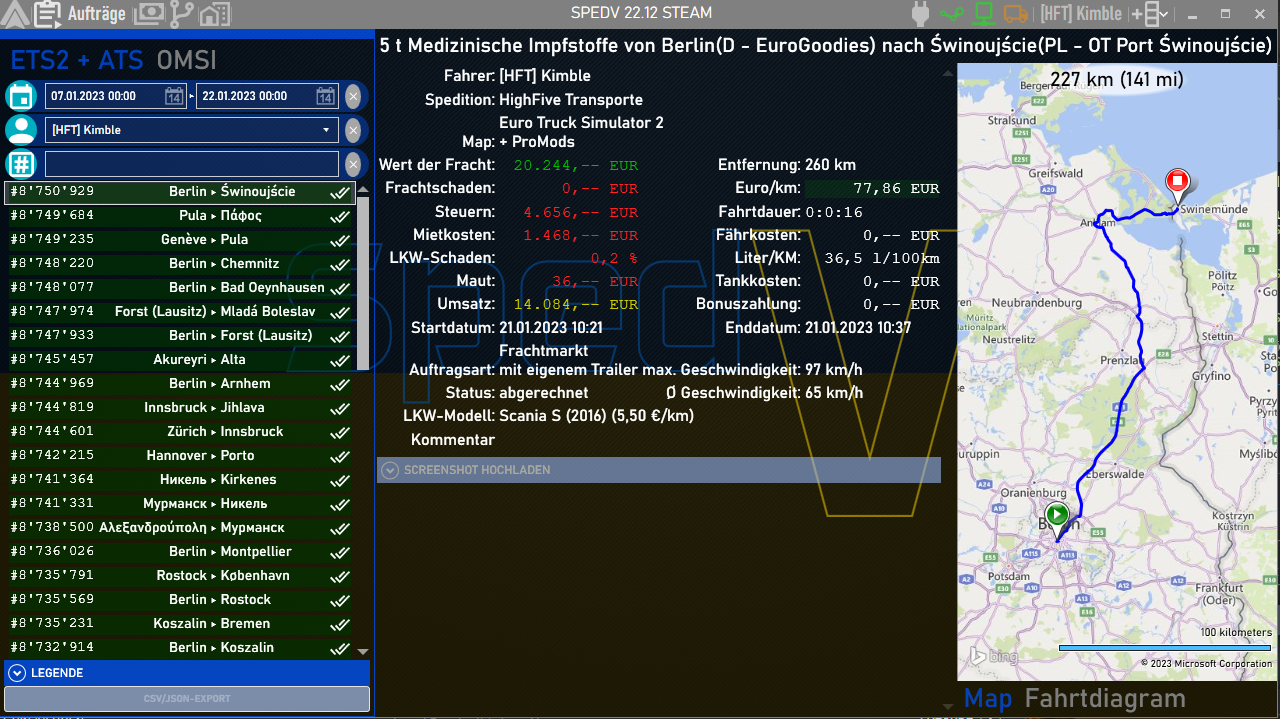
Task: Click the double-check status icon for Berlin ▸ Rostock
Action: 340,600
